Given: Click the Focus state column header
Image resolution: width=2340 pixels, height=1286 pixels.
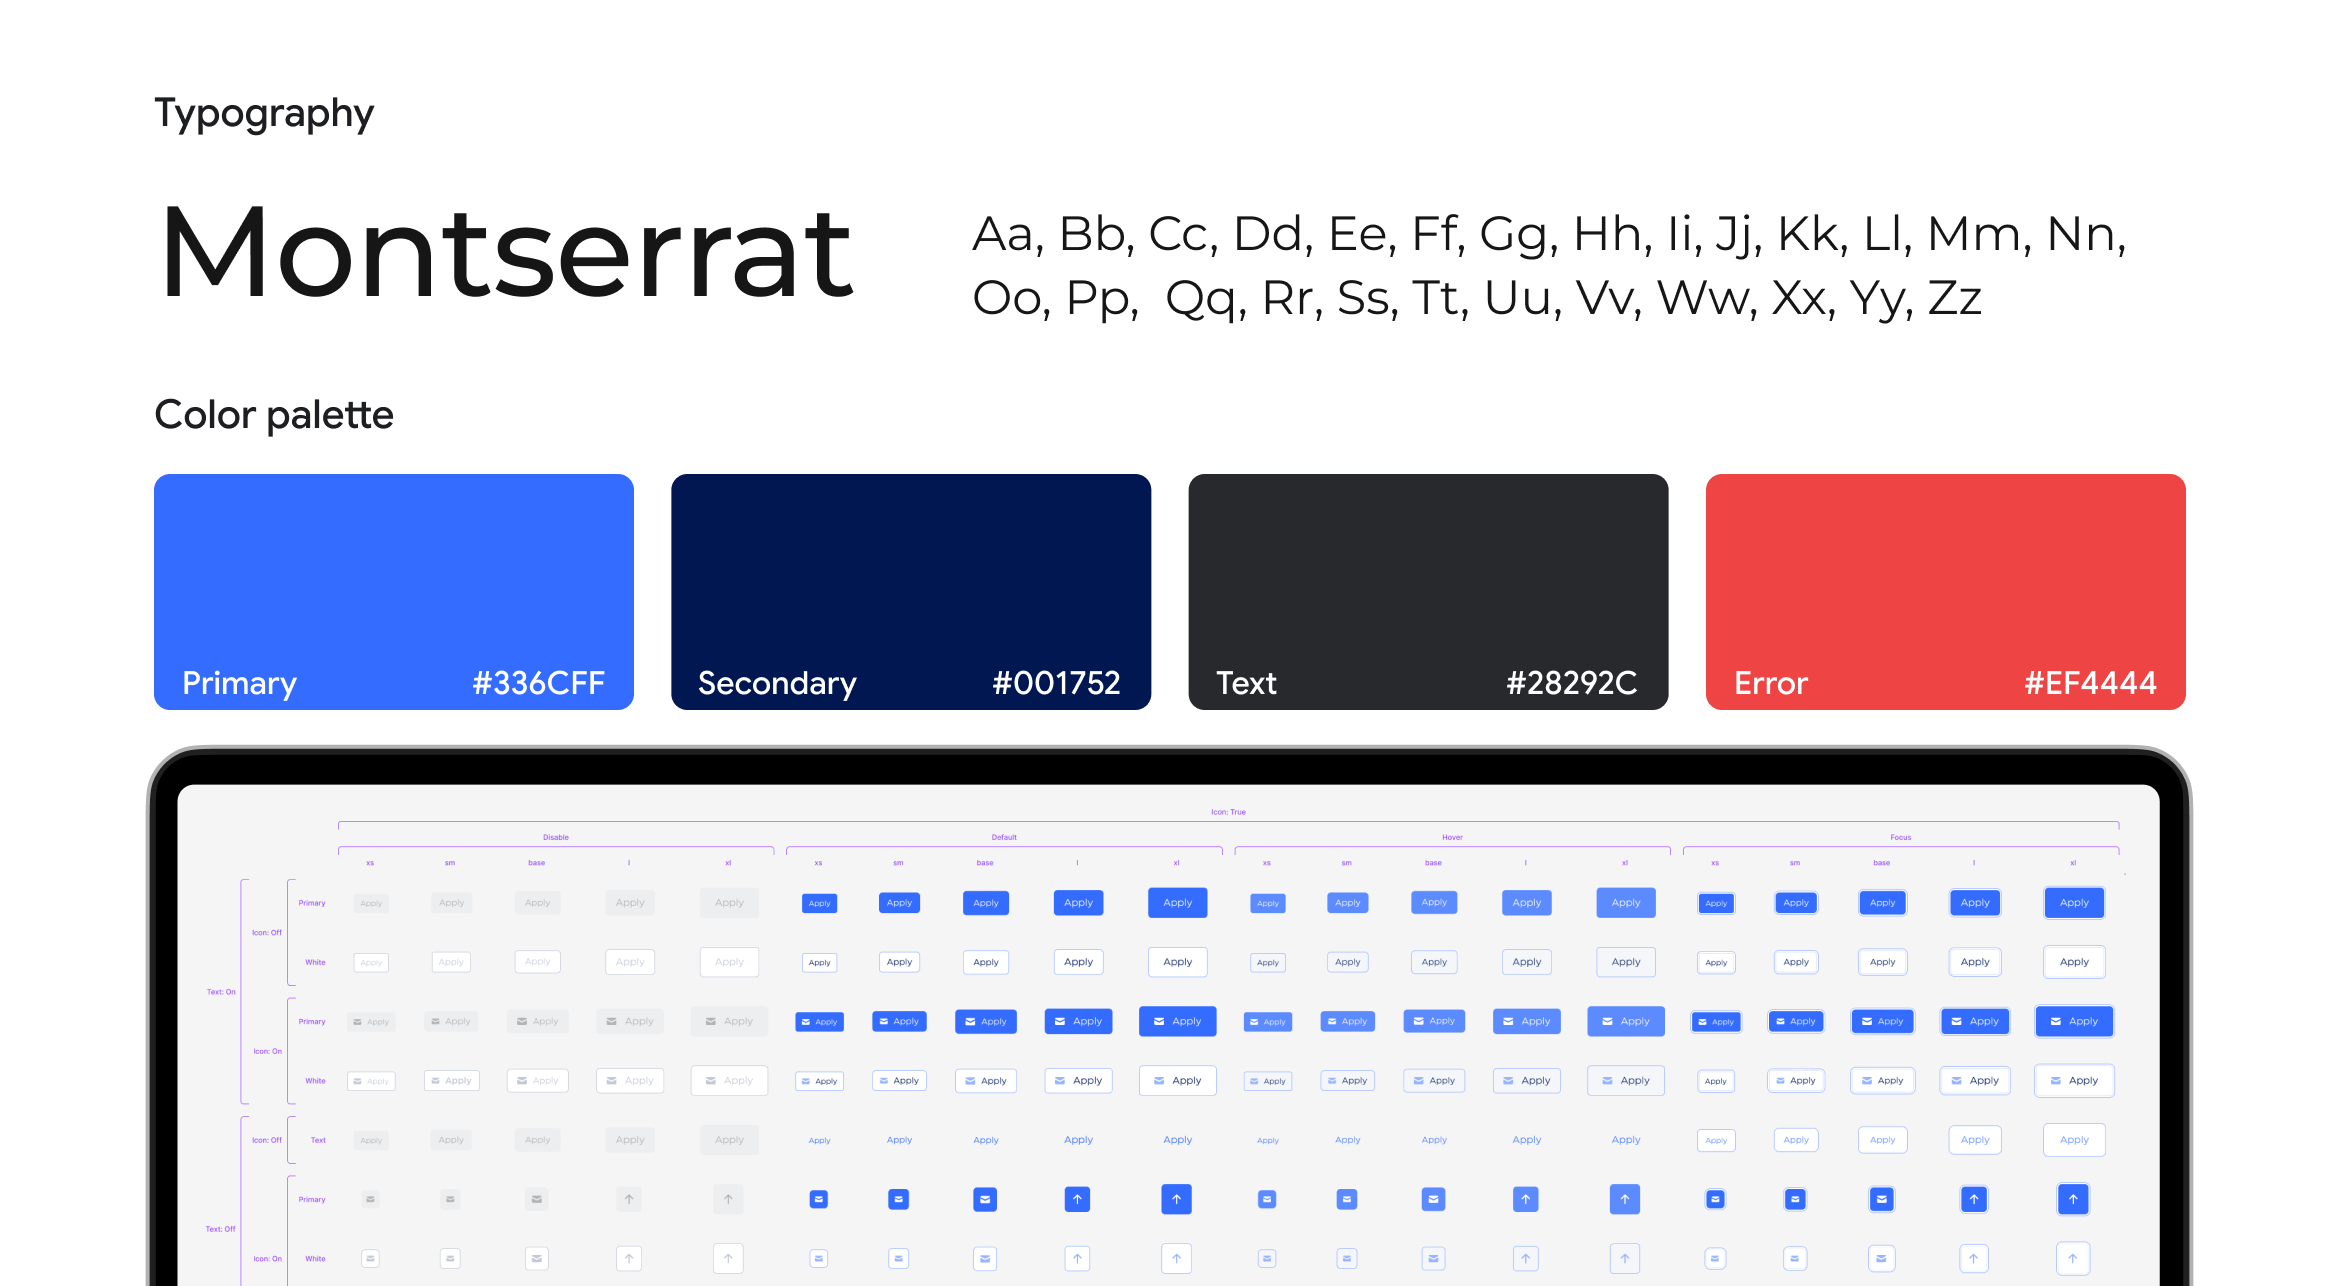Looking at the screenshot, I should point(1901,837).
